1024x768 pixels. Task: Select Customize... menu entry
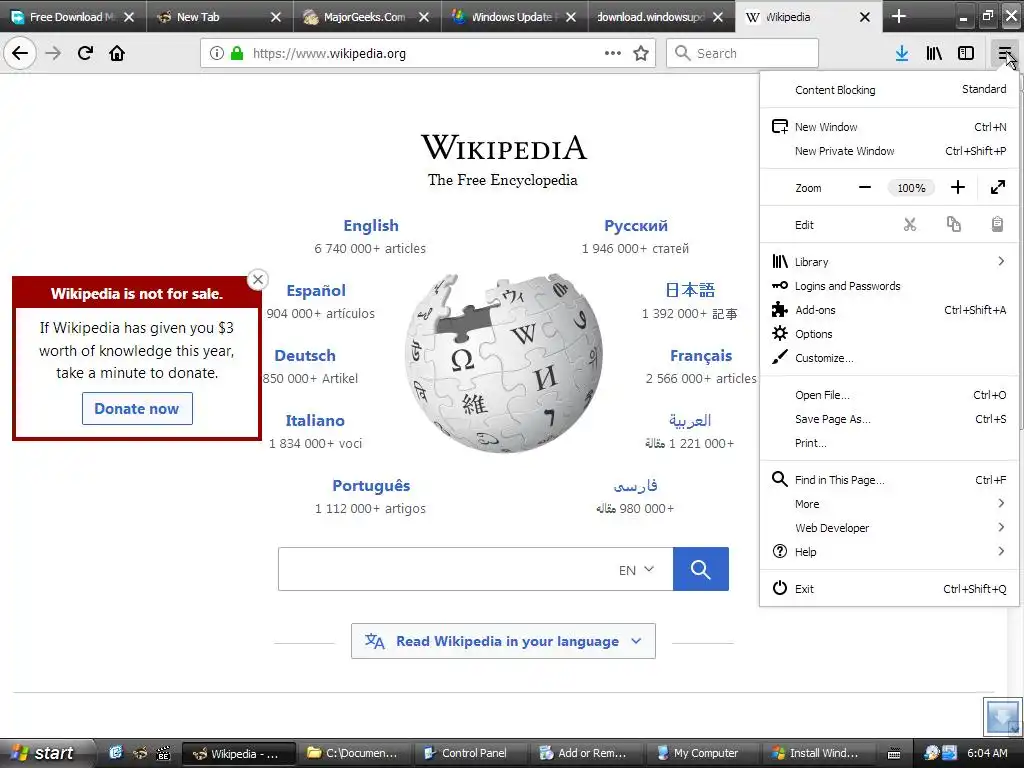[x=889, y=358]
